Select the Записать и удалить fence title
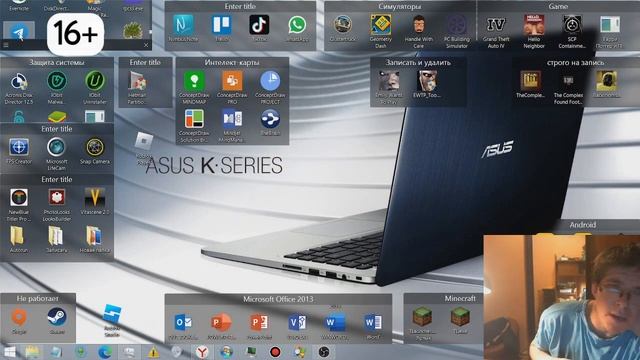 tap(418, 62)
